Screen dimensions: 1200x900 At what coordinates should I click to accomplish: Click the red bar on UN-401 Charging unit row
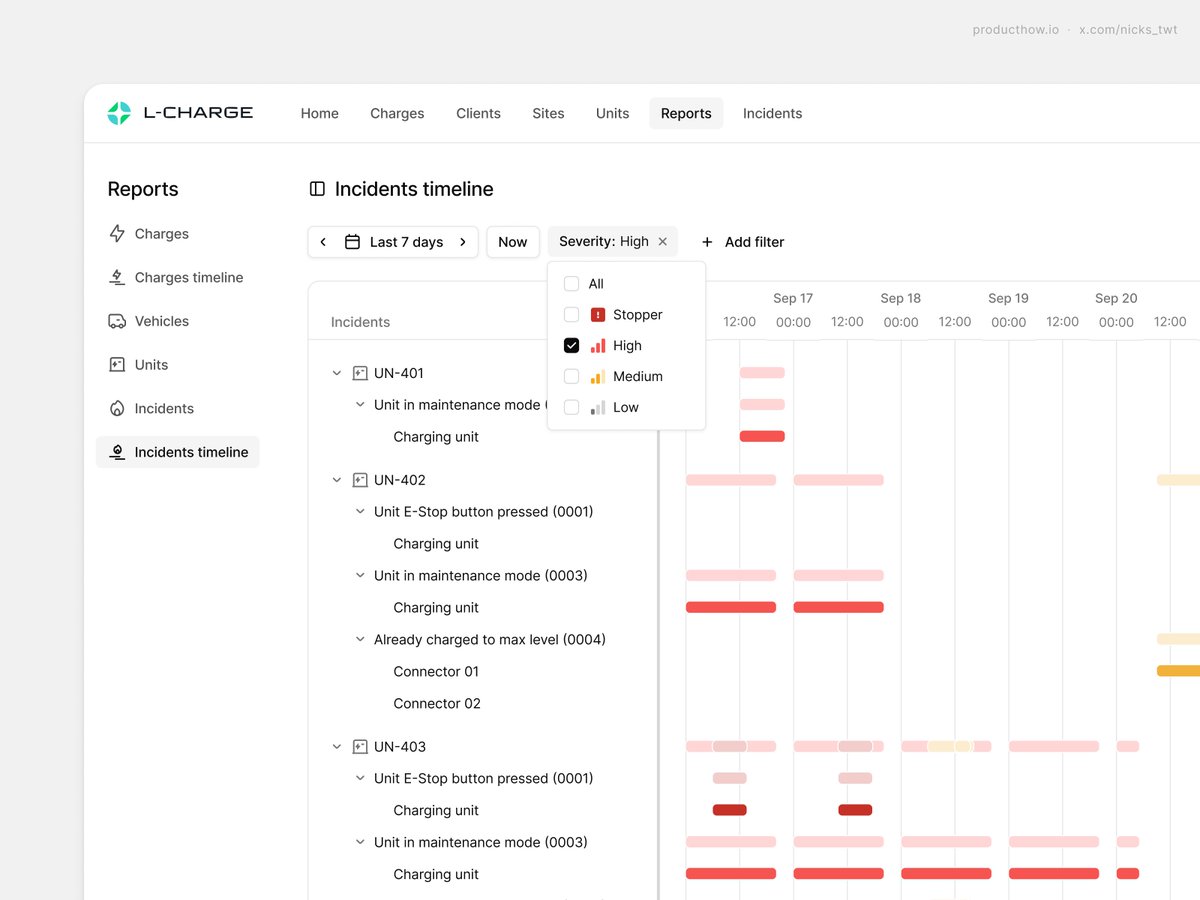[762, 436]
